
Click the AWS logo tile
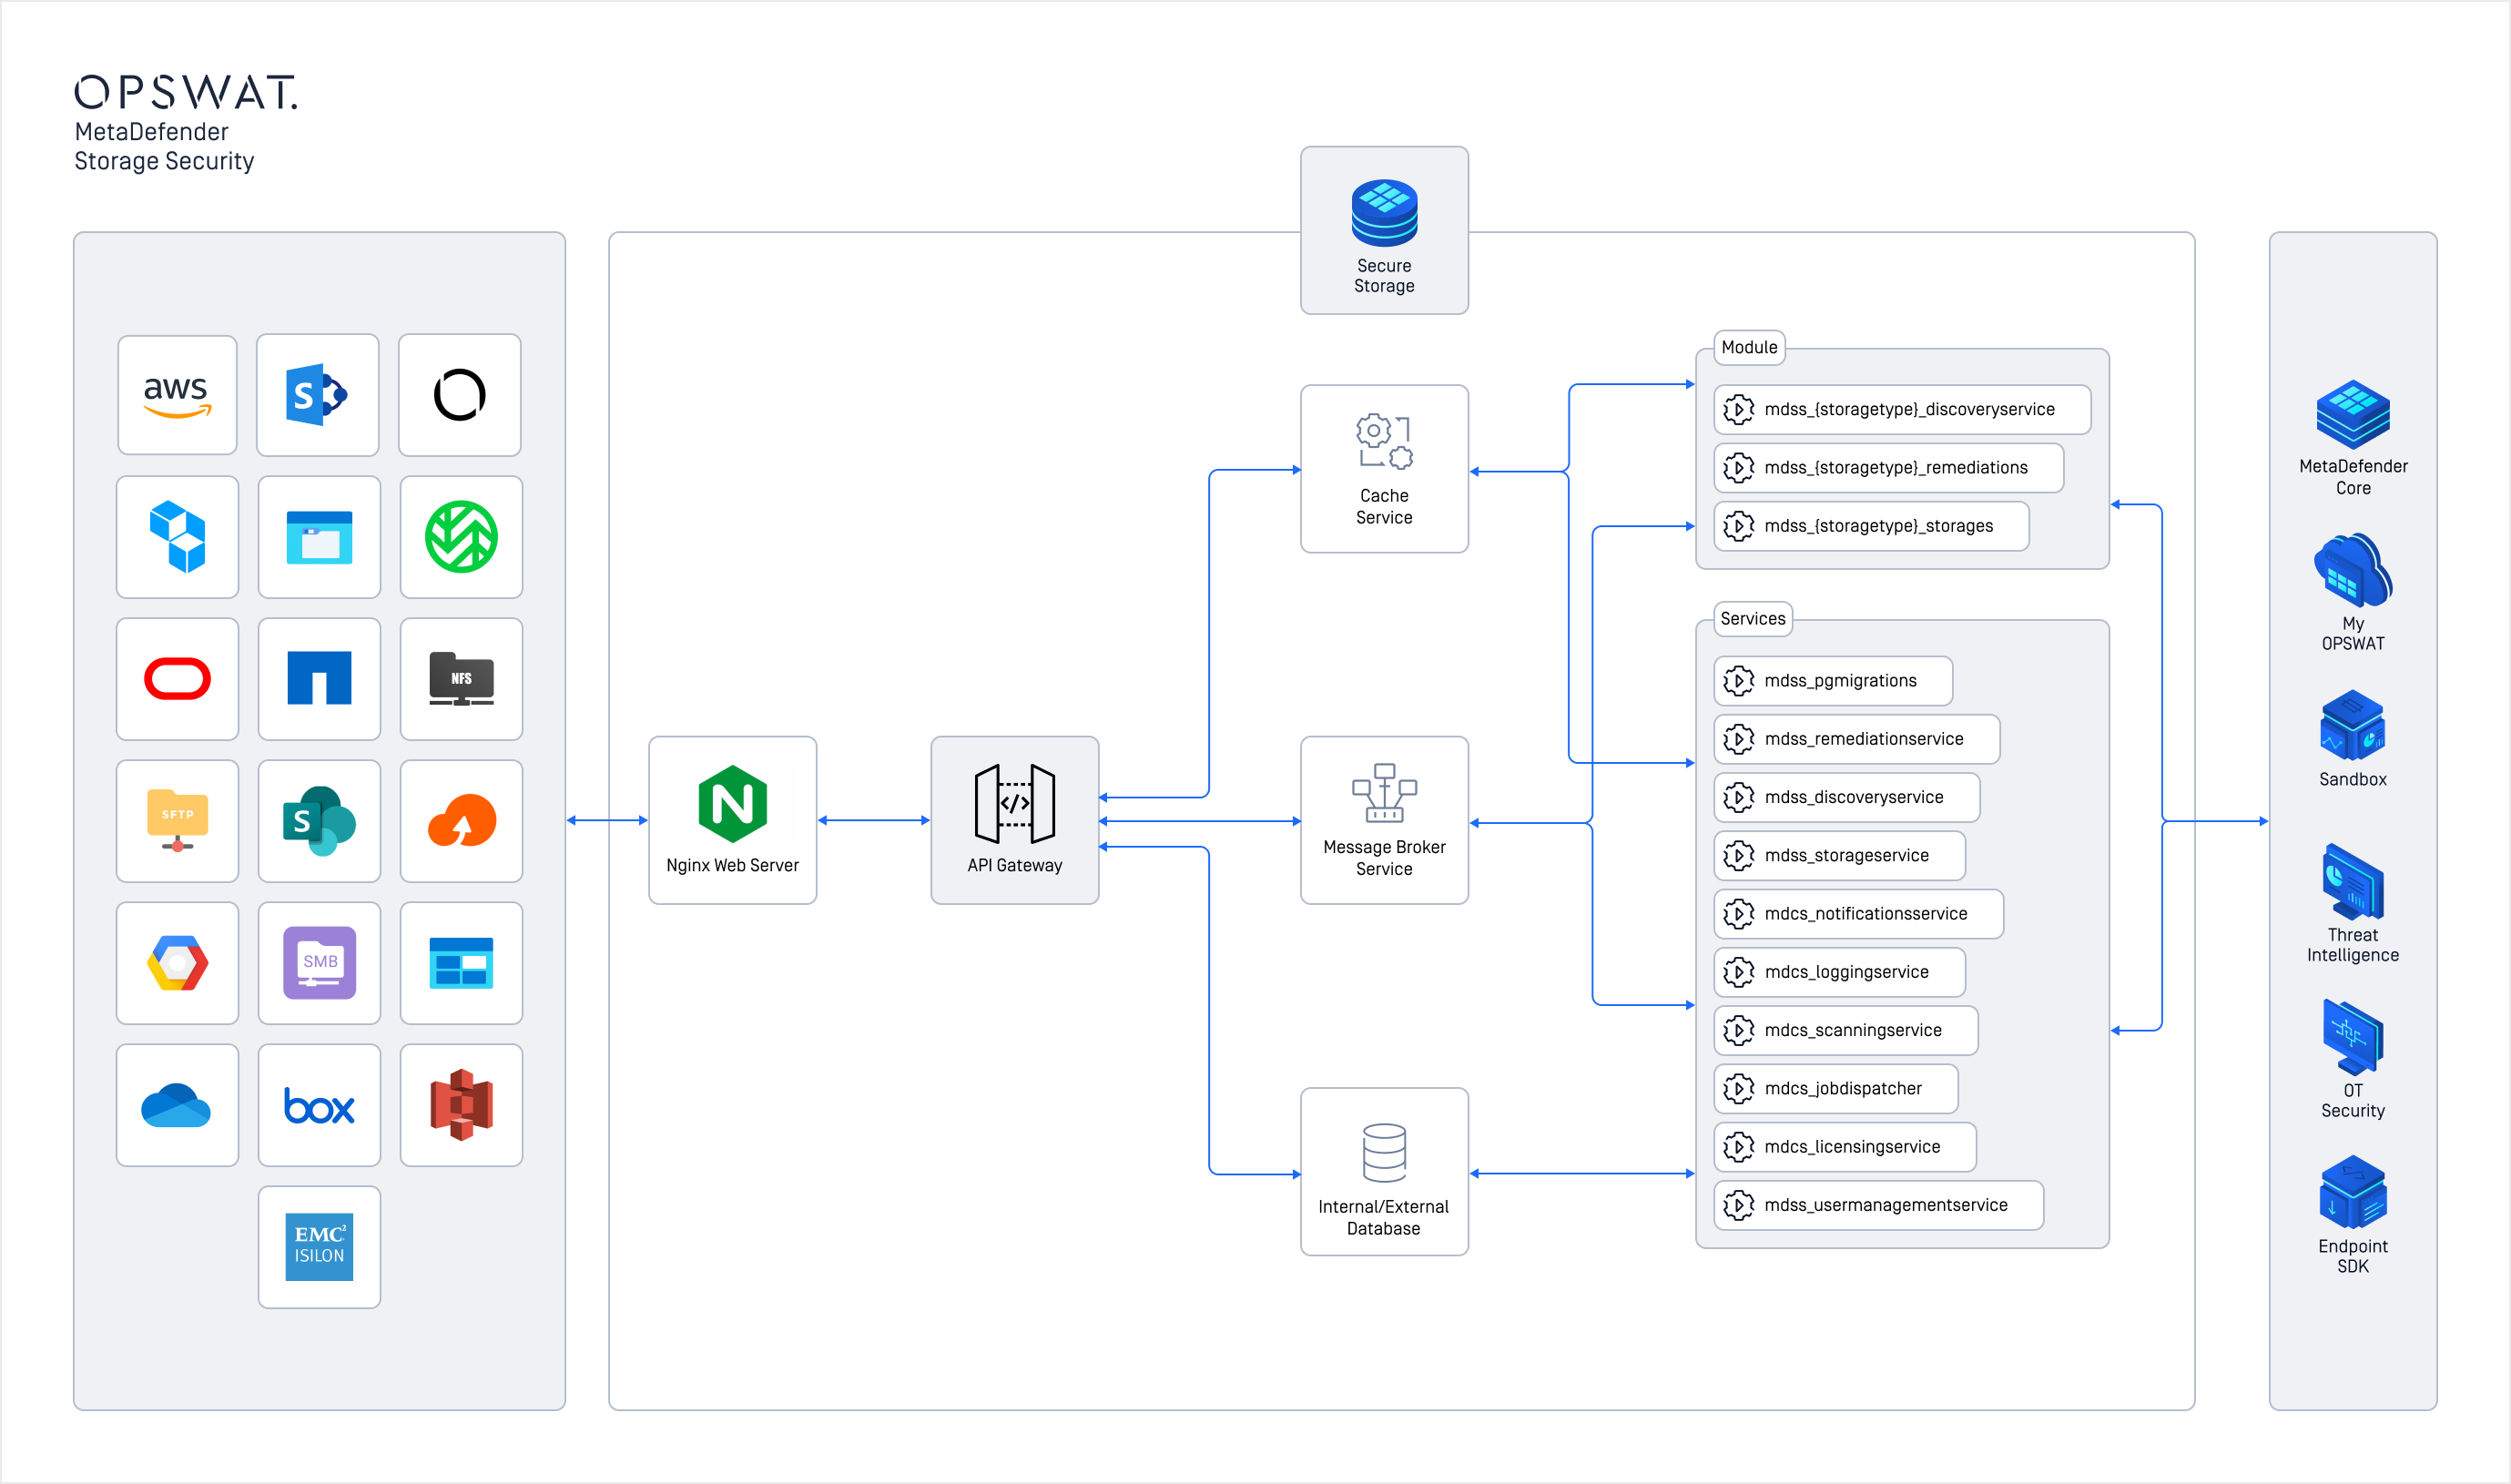click(177, 395)
